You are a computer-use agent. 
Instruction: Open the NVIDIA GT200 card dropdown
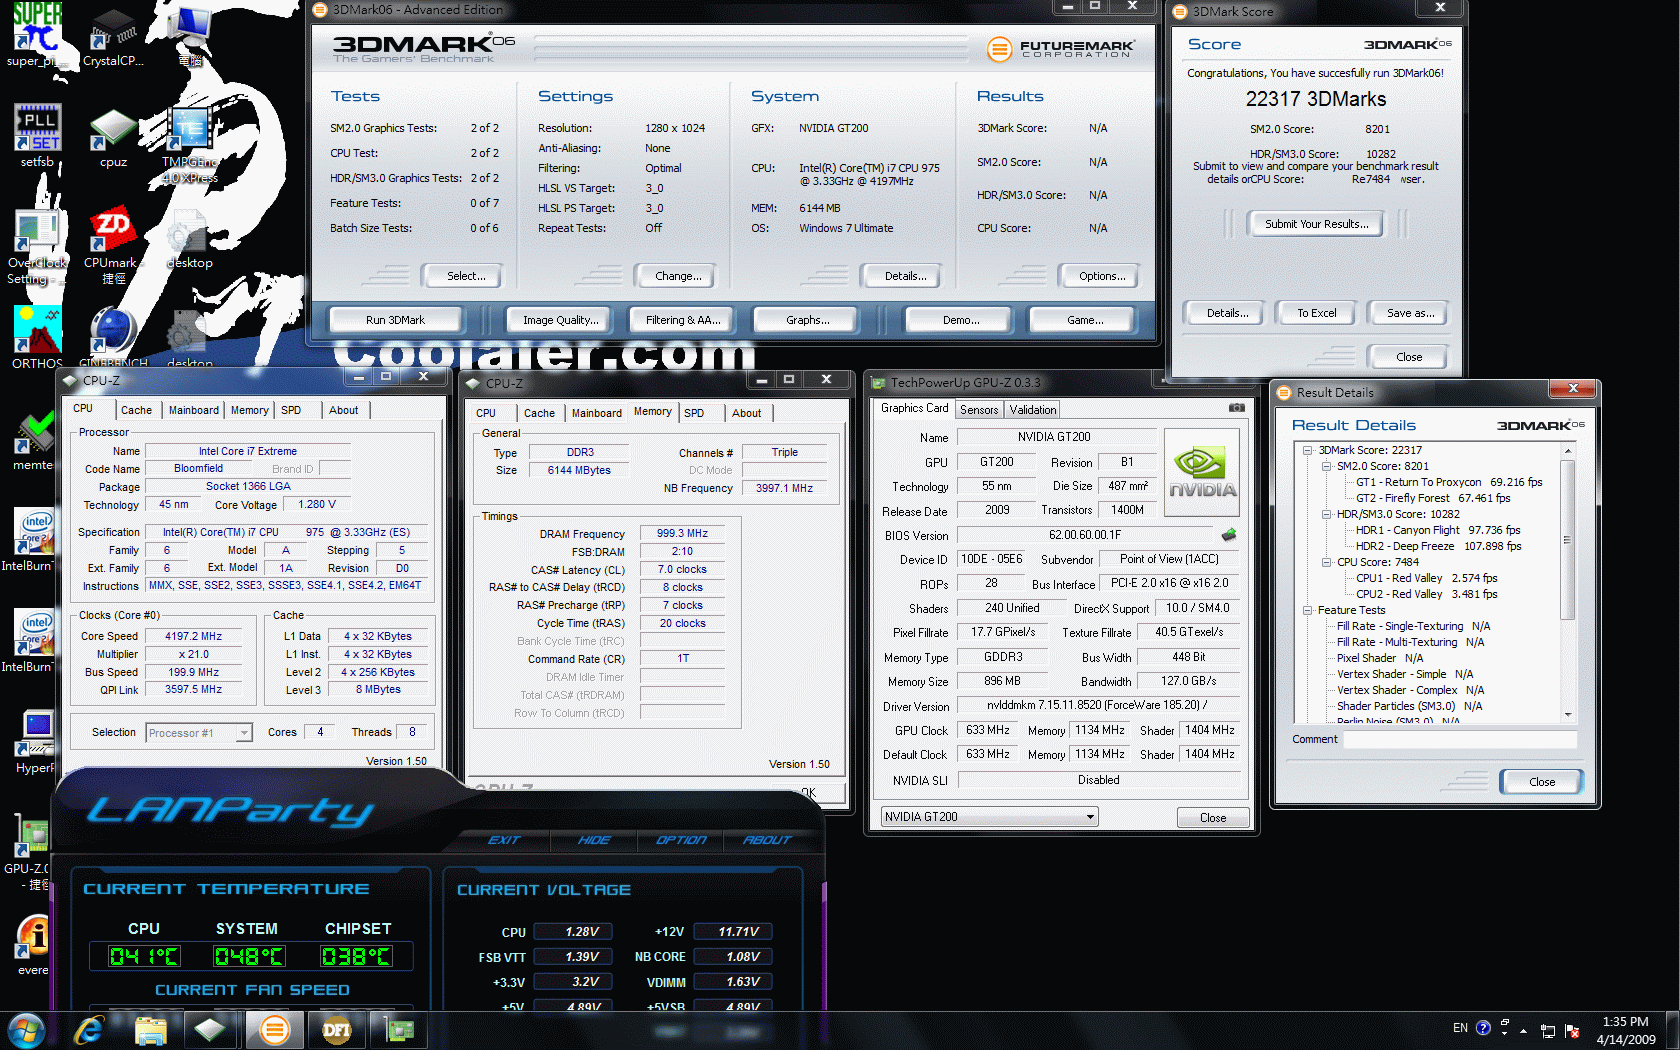989,817
